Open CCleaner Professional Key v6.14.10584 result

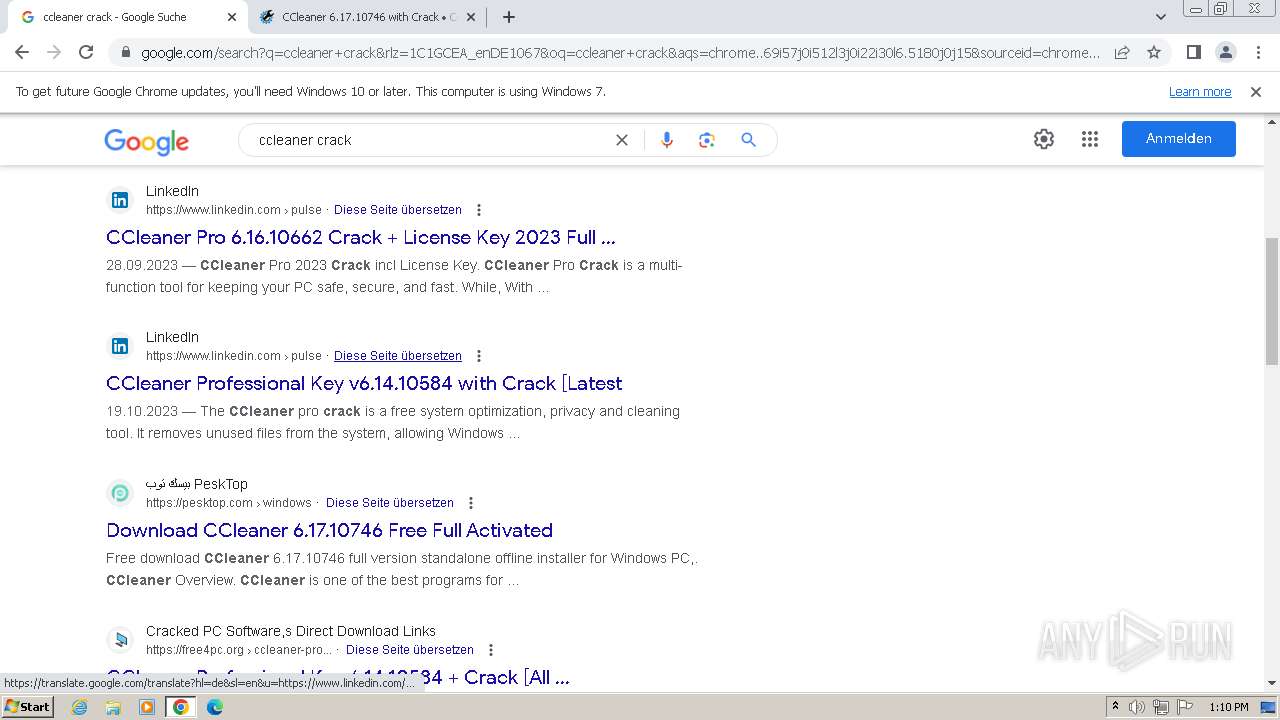(364, 384)
